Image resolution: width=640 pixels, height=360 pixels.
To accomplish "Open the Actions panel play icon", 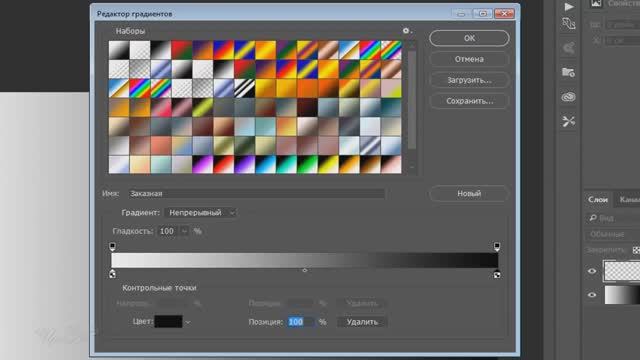I will point(569,7).
